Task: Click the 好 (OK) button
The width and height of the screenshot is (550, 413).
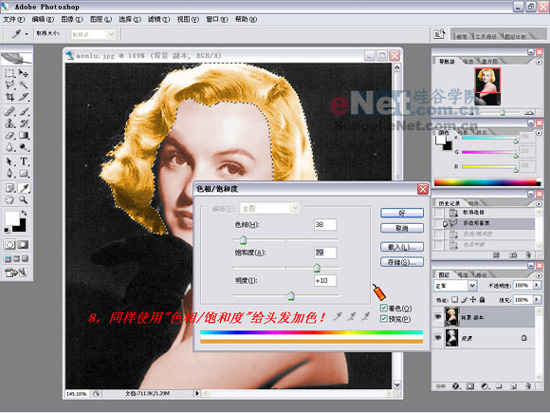Action: coord(402,213)
